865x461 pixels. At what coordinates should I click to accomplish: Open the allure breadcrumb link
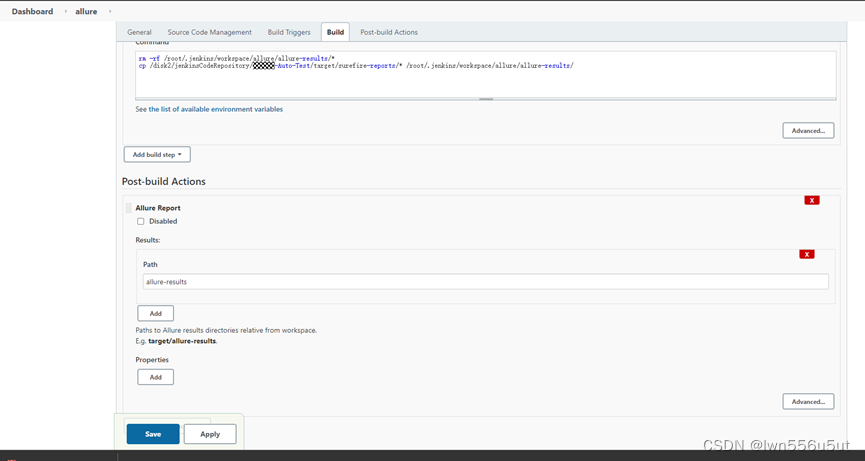[86, 11]
